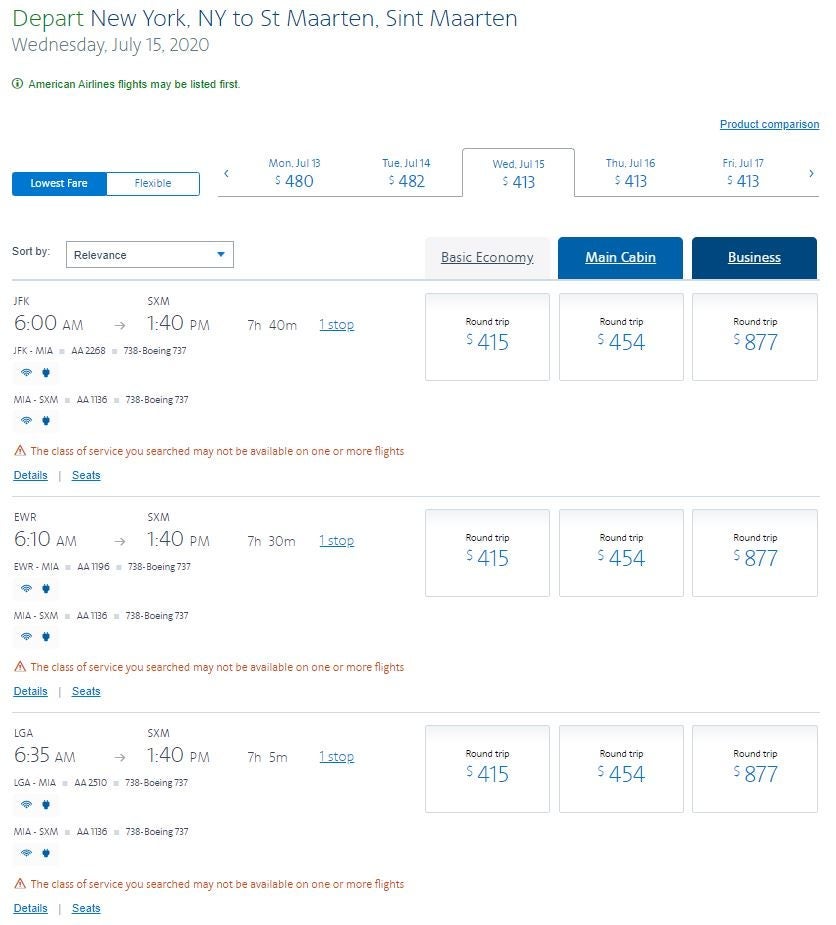This screenshot has width=836, height=925.
Task: Choose Mon, Jul 13 date tab
Action: point(294,173)
